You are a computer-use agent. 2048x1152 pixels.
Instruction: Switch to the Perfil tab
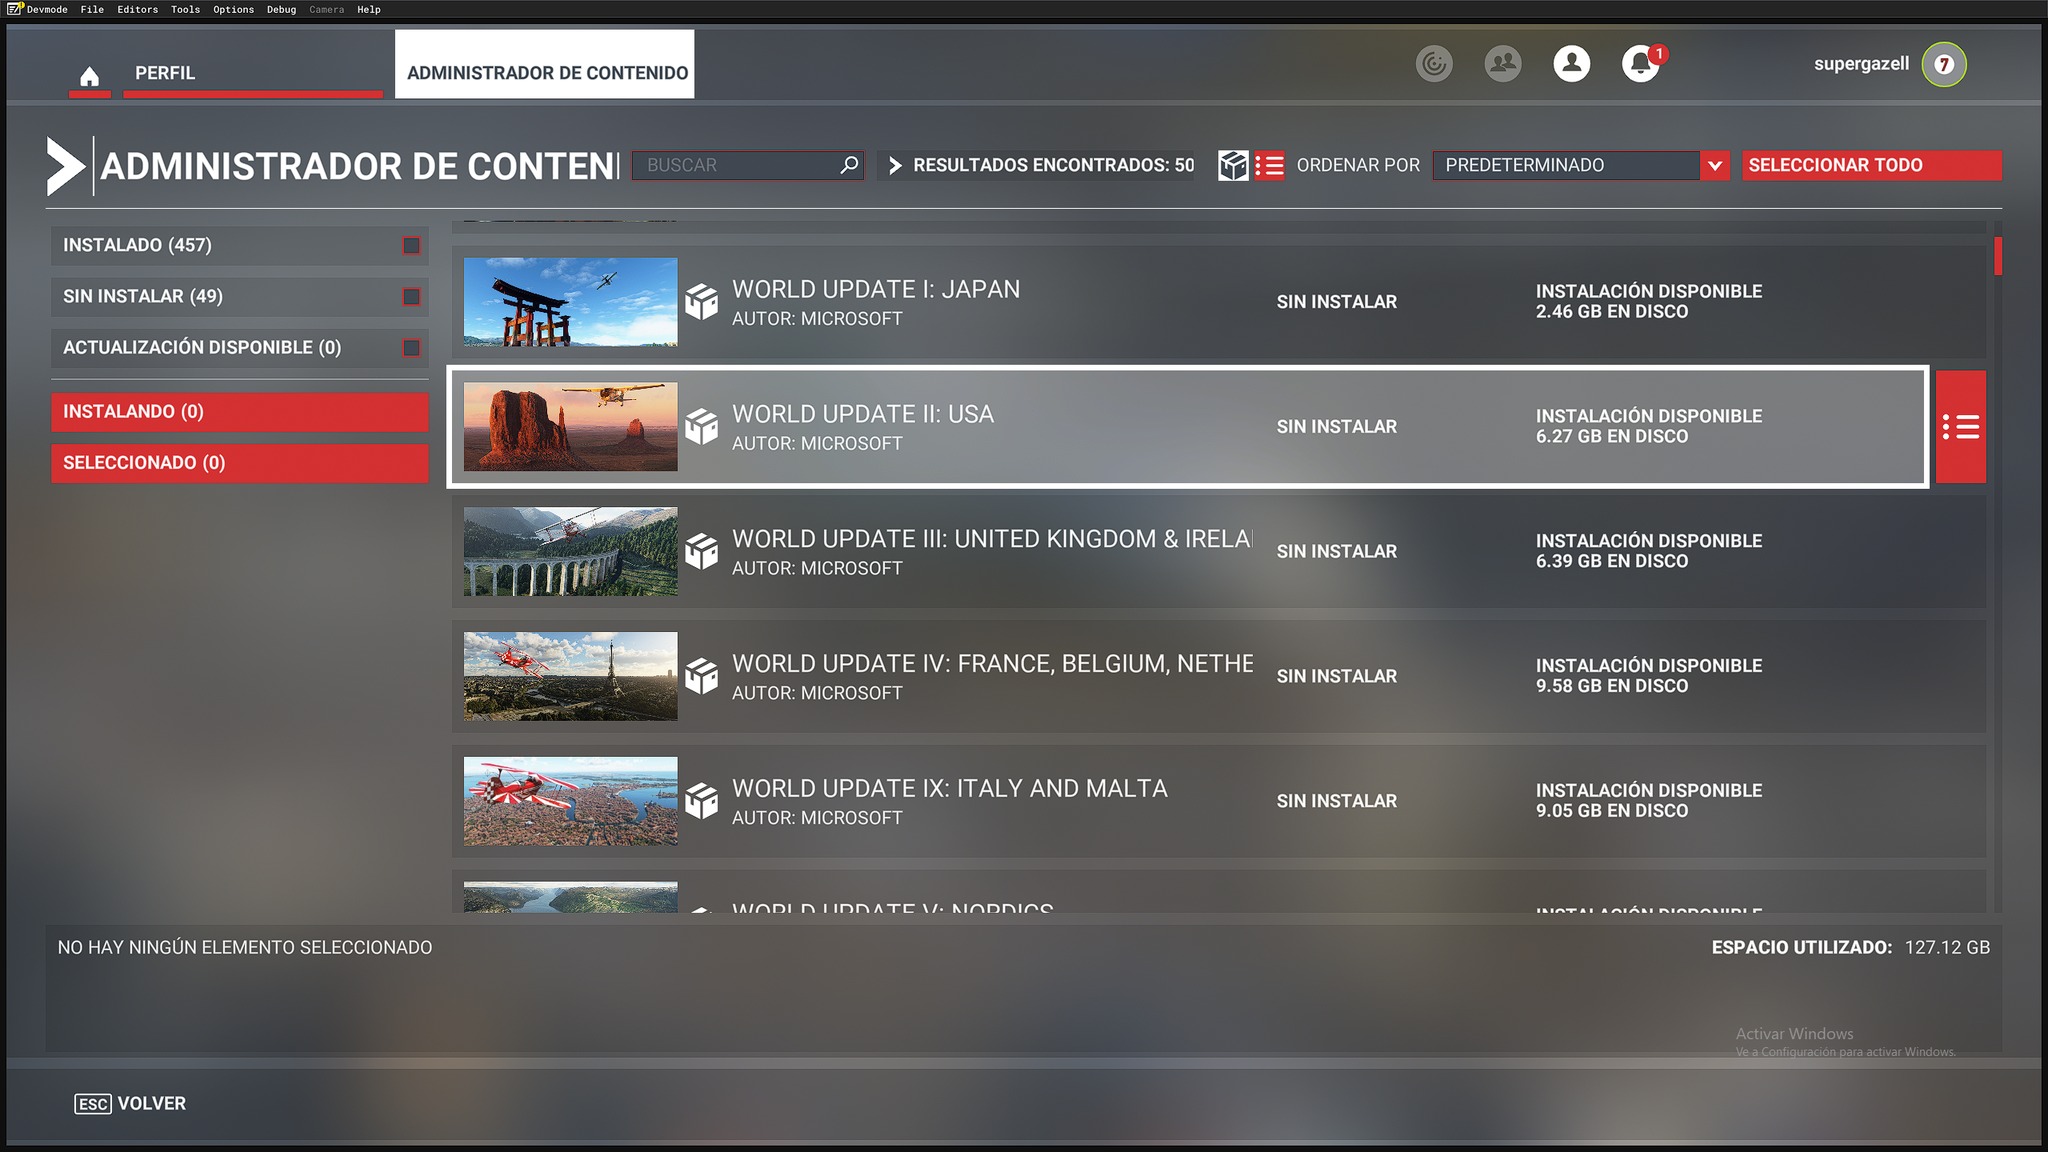(x=253, y=73)
